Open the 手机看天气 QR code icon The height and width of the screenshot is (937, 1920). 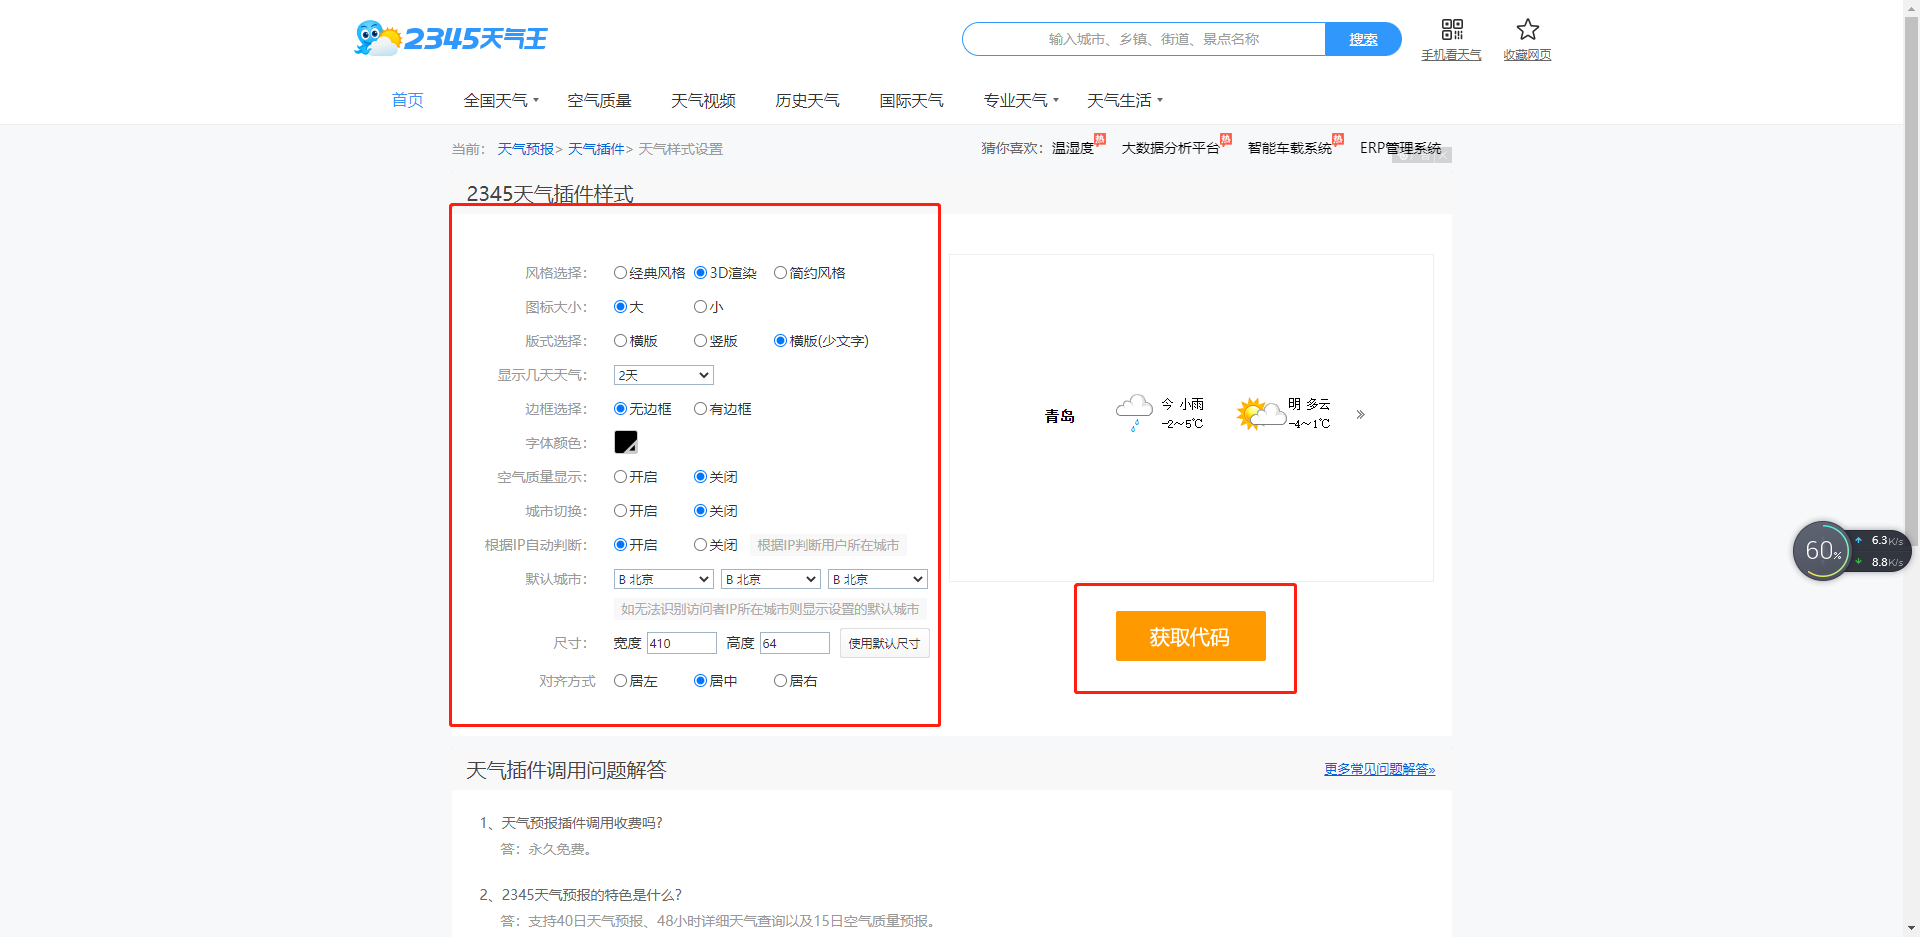pos(1452,29)
